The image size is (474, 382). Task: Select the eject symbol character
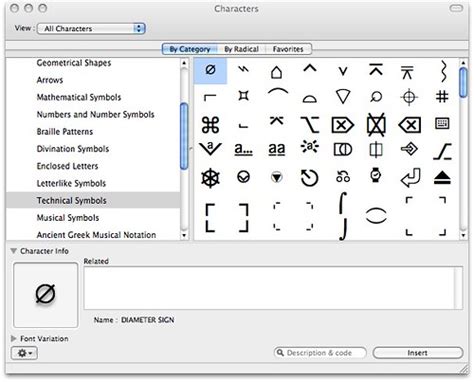442,178
